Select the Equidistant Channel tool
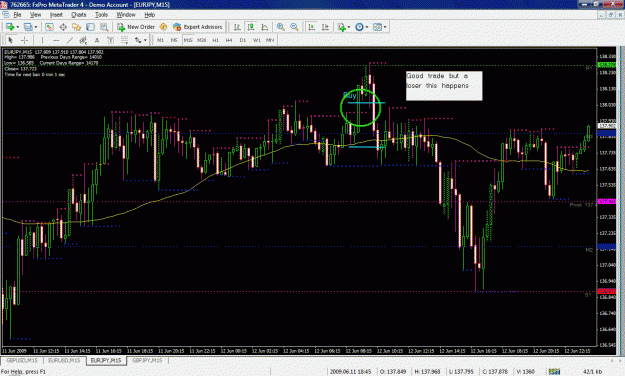 coord(83,40)
